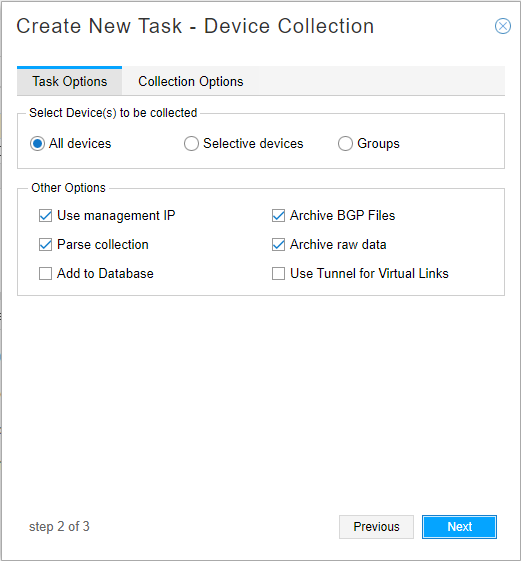Select the All devices radio button
Screen dimensions: 521x561
pyautogui.click(x=37, y=143)
